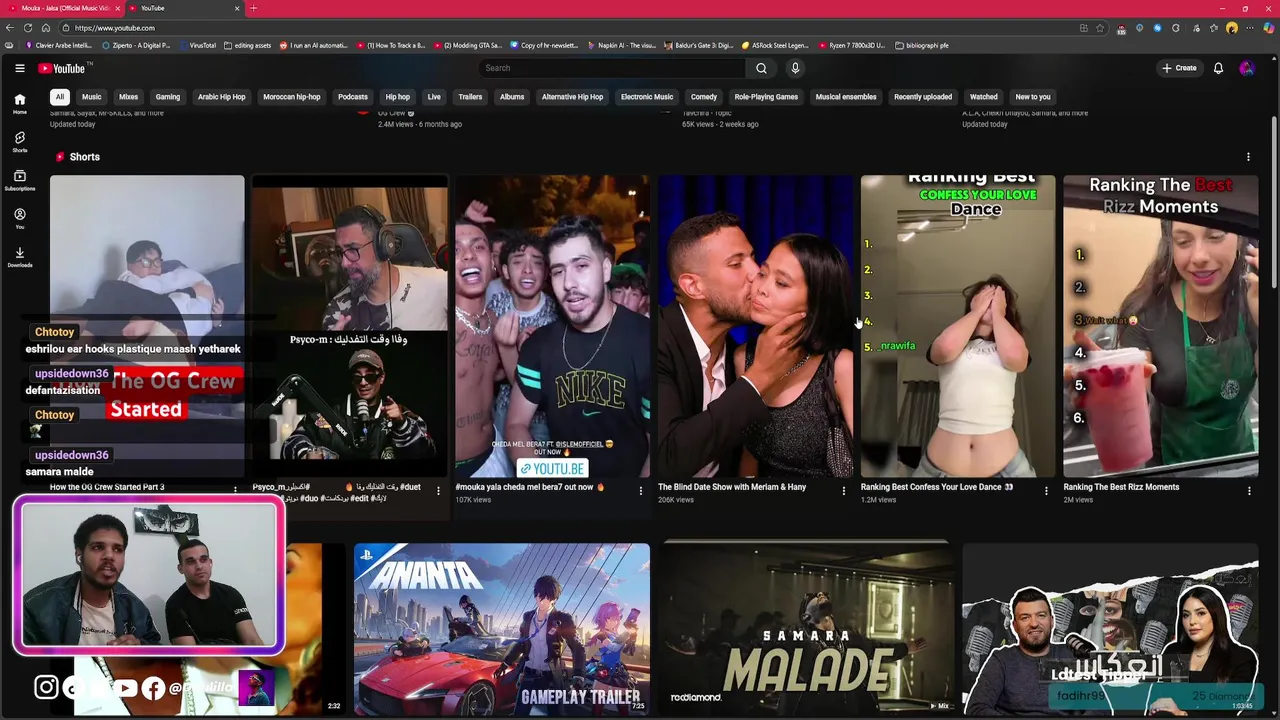Select the Moroccan hip-hop chip
This screenshot has height=720, width=1280.
[291, 97]
